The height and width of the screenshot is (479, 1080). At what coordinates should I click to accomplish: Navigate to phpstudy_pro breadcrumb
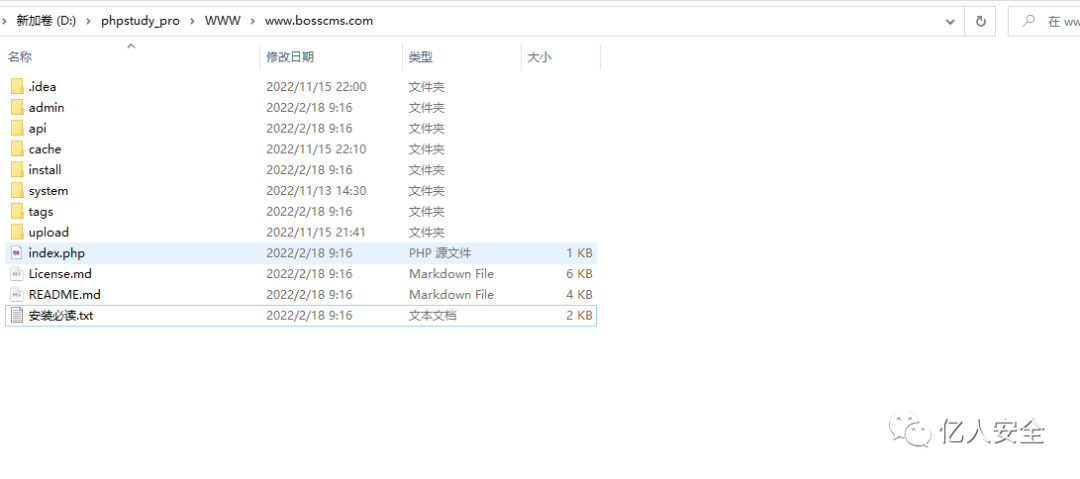[x=141, y=21]
